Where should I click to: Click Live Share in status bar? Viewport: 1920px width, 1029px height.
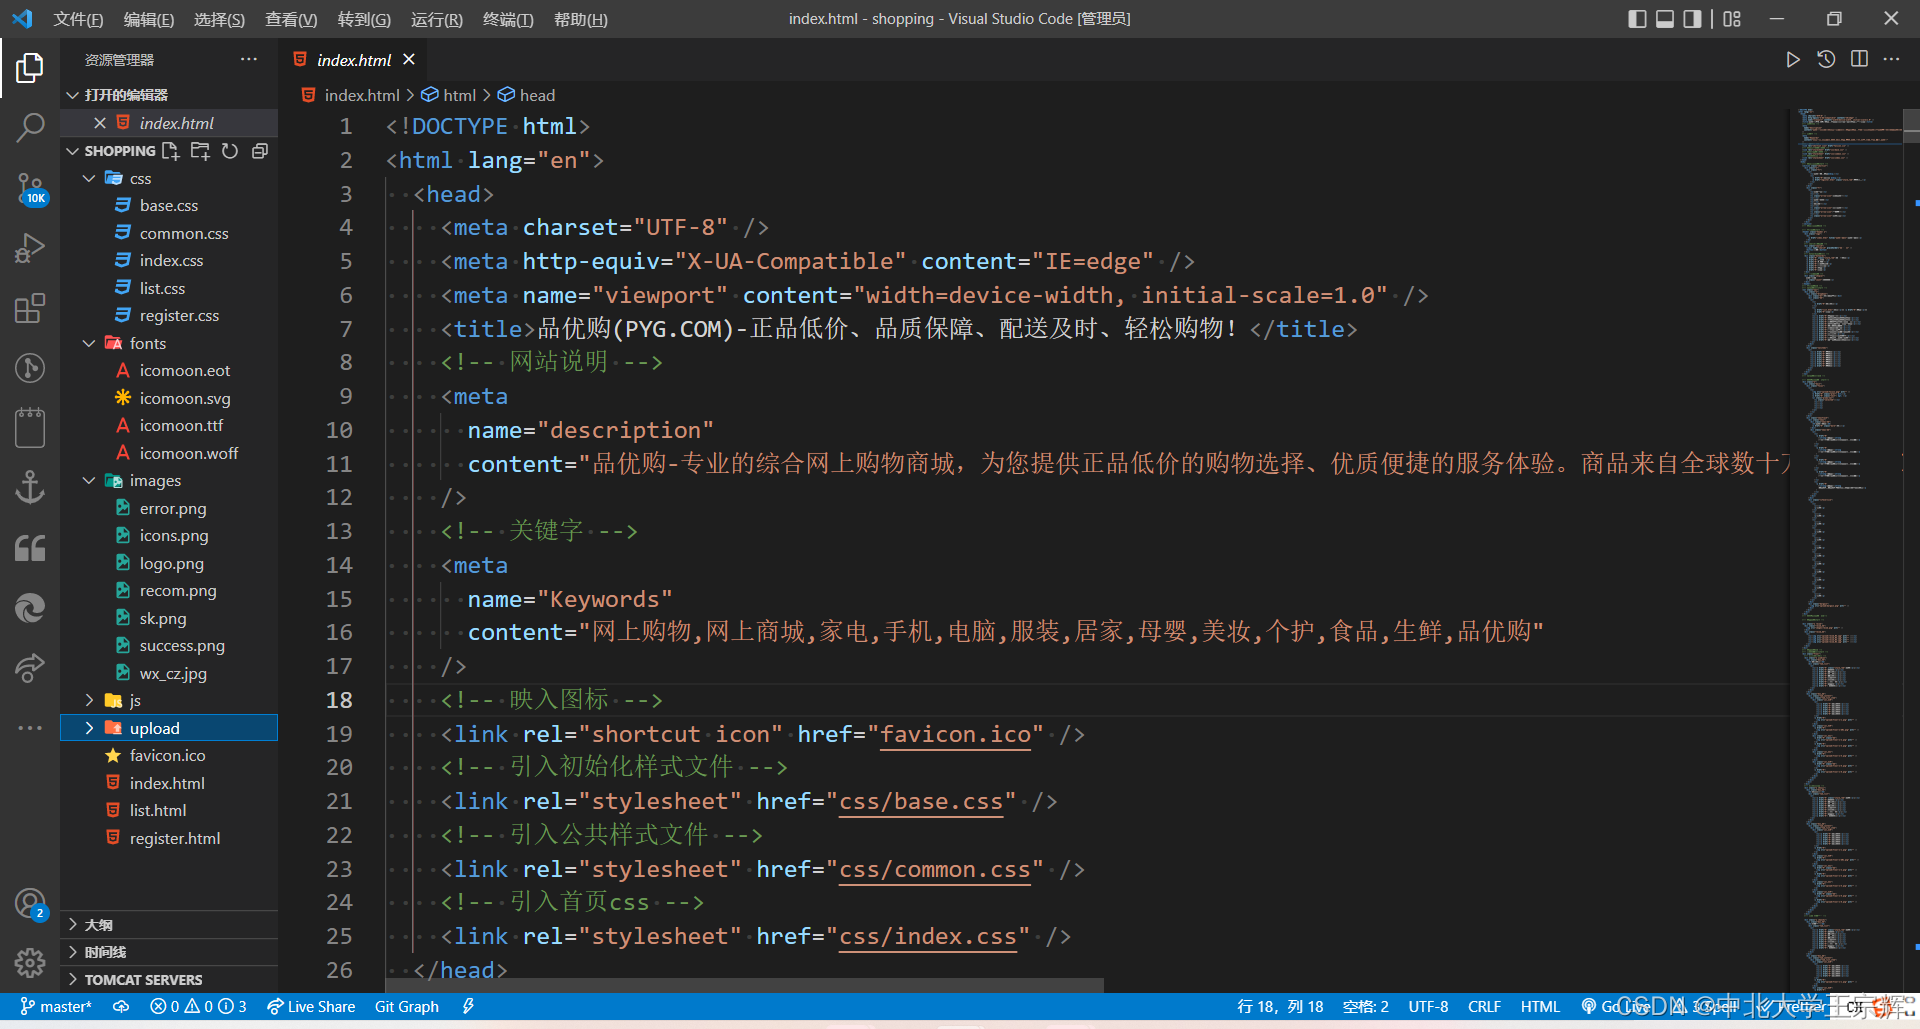point(311,1006)
